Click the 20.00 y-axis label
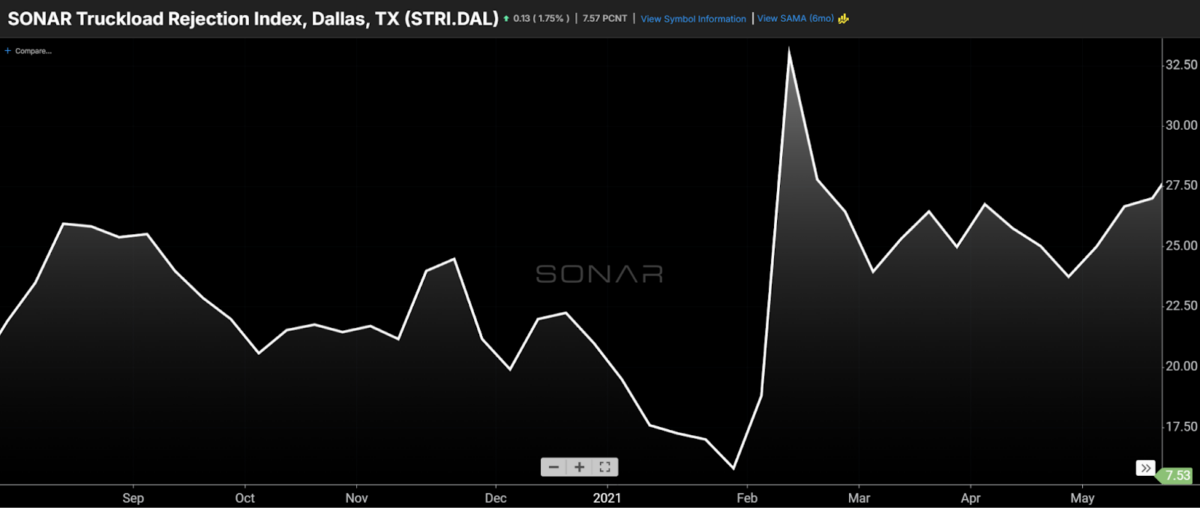The width and height of the screenshot is (1200, 508). click(1180, 366)
